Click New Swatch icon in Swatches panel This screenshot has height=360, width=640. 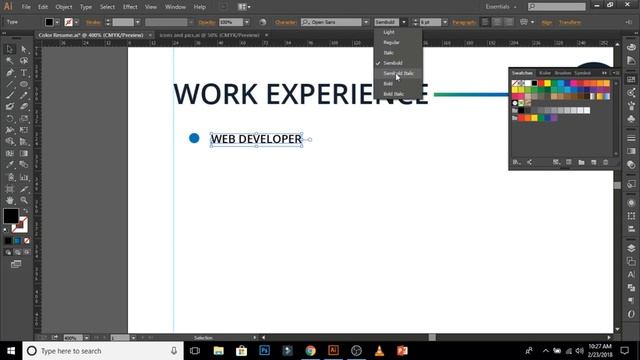(x=593, y=162)
